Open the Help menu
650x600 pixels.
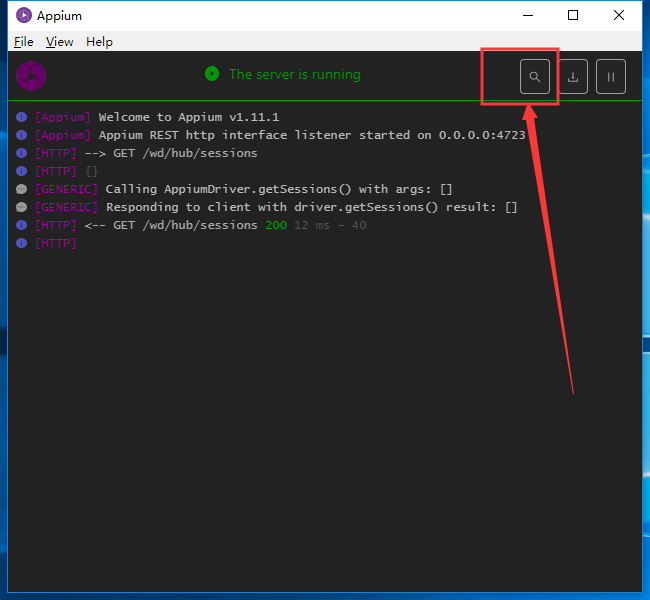coord(99,42)
